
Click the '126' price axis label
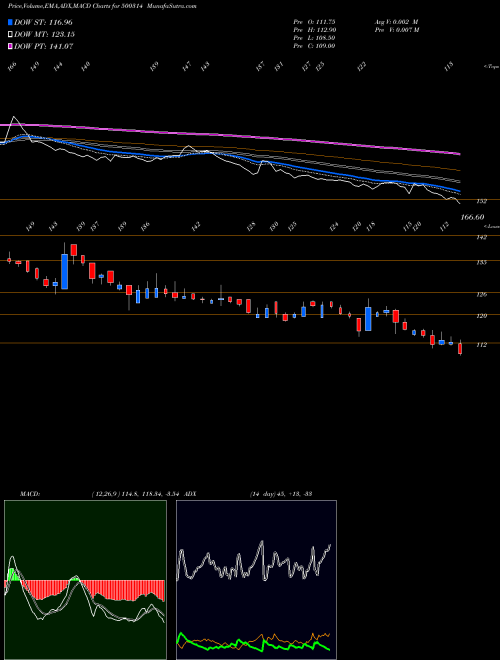(x=482, y=295)
